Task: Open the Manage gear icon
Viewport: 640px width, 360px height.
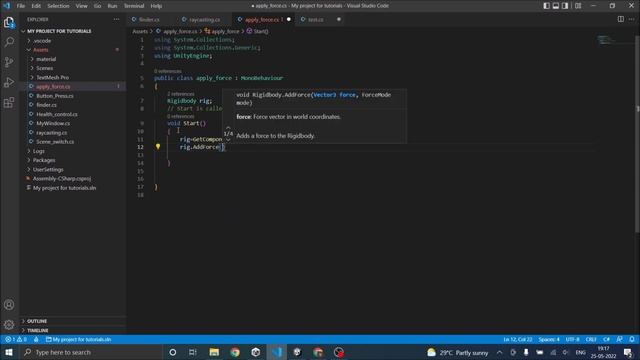Action: 9,325
